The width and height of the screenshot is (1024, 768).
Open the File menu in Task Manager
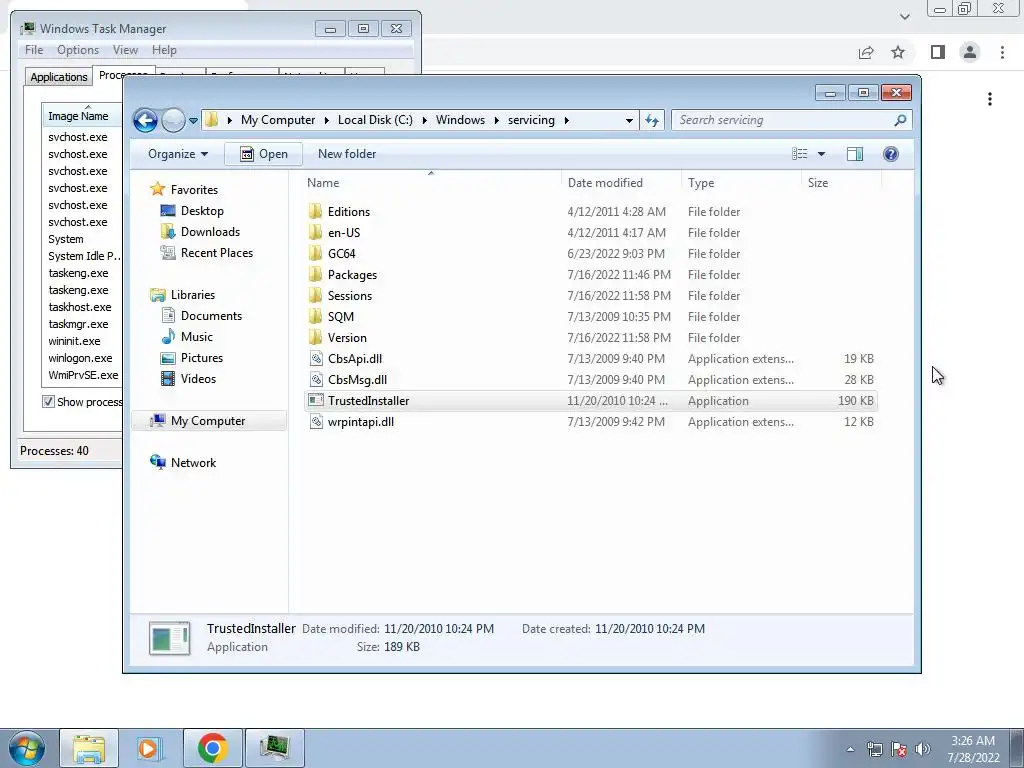[34, 50]
